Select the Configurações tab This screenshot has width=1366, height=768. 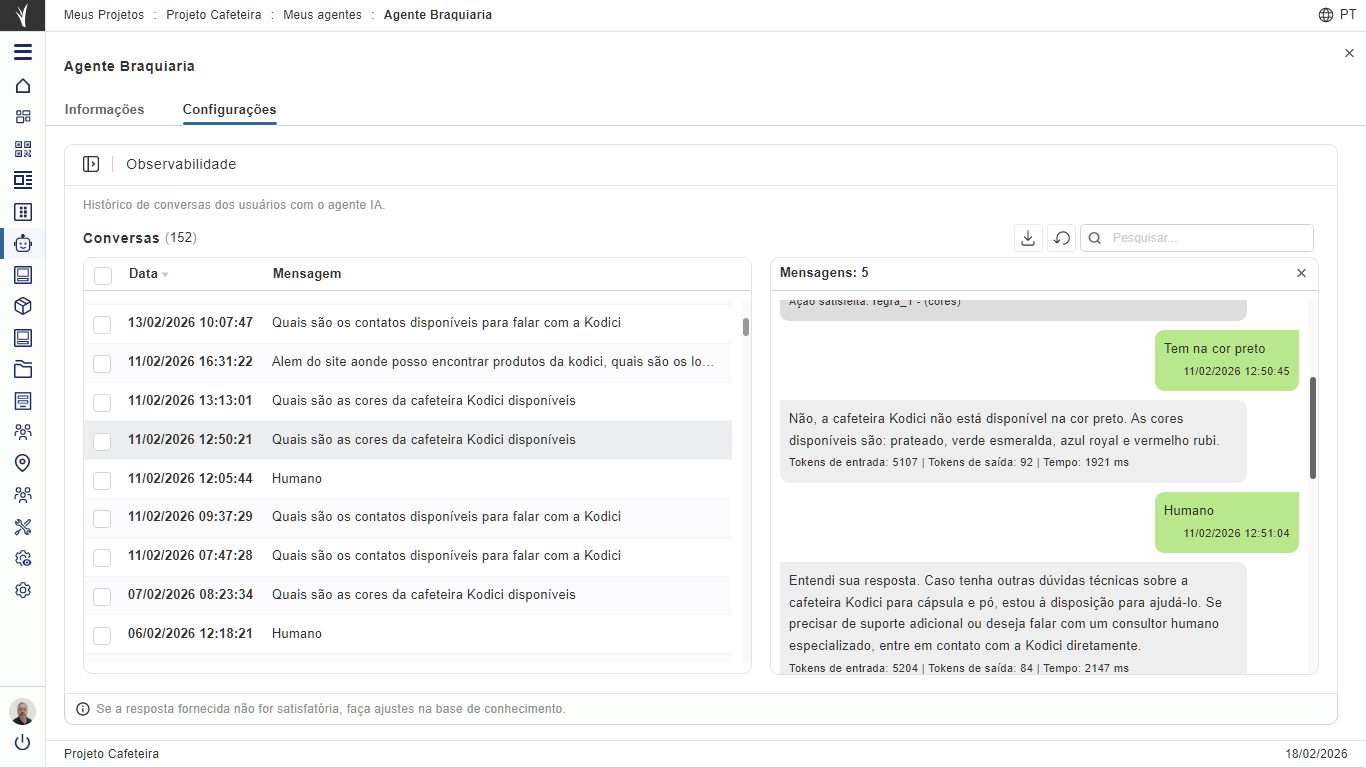(229, 110)
